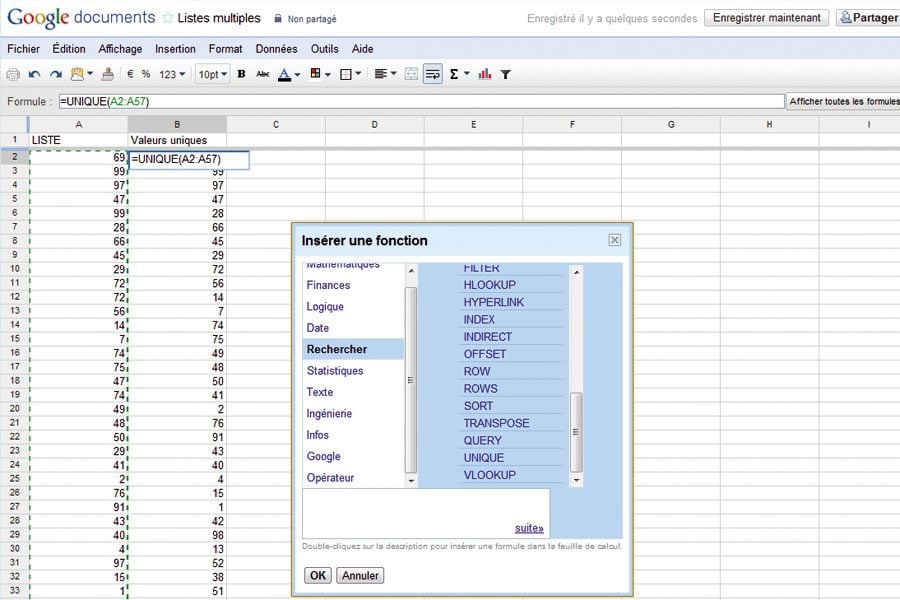Apply strikethrough text formatting

[263, 74]
